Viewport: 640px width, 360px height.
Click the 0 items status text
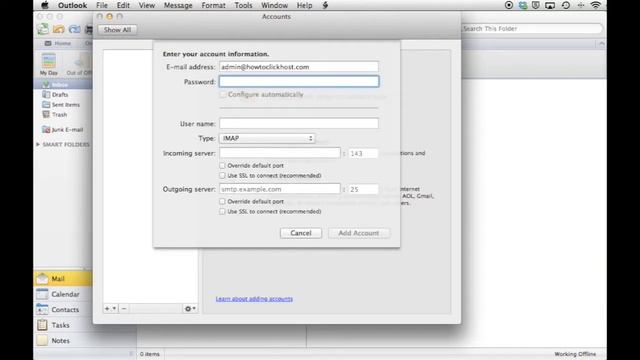pos(150,354)
